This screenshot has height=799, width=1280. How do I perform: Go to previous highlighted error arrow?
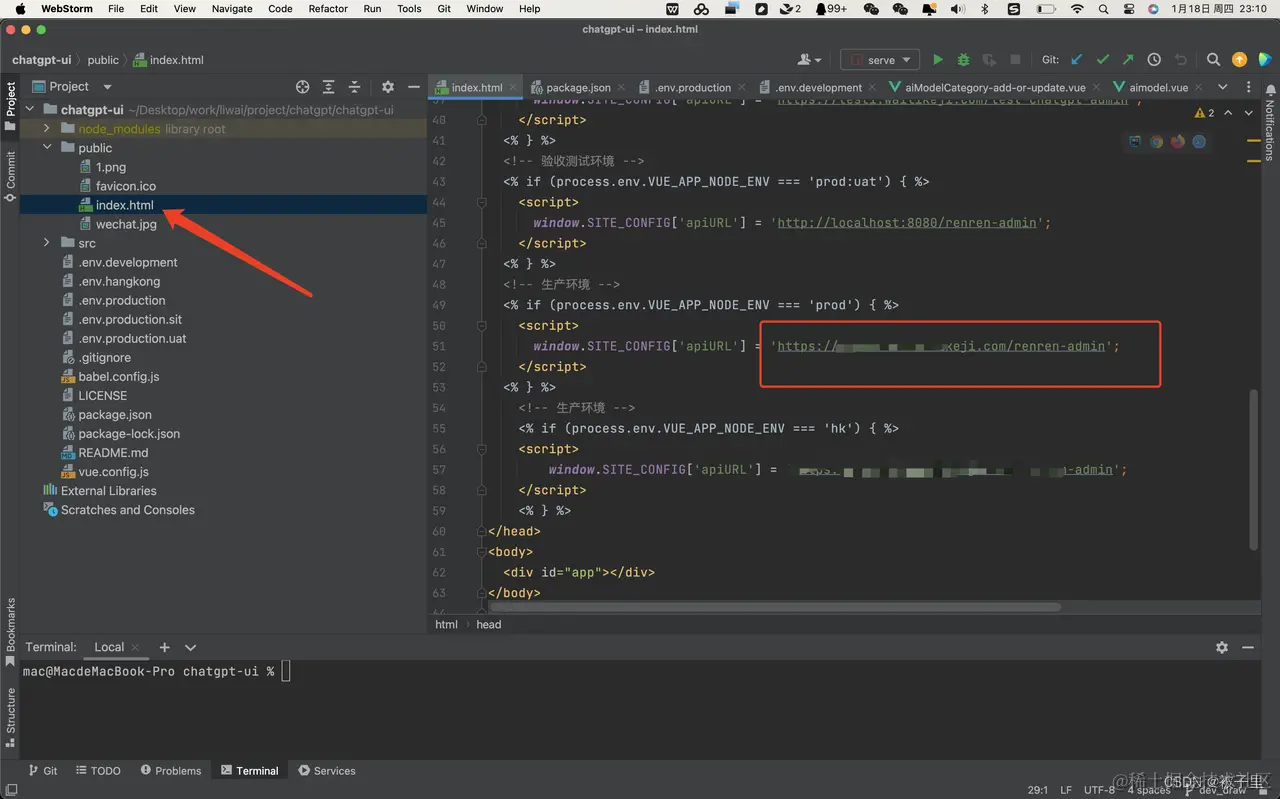click(x=1228, y=113)
